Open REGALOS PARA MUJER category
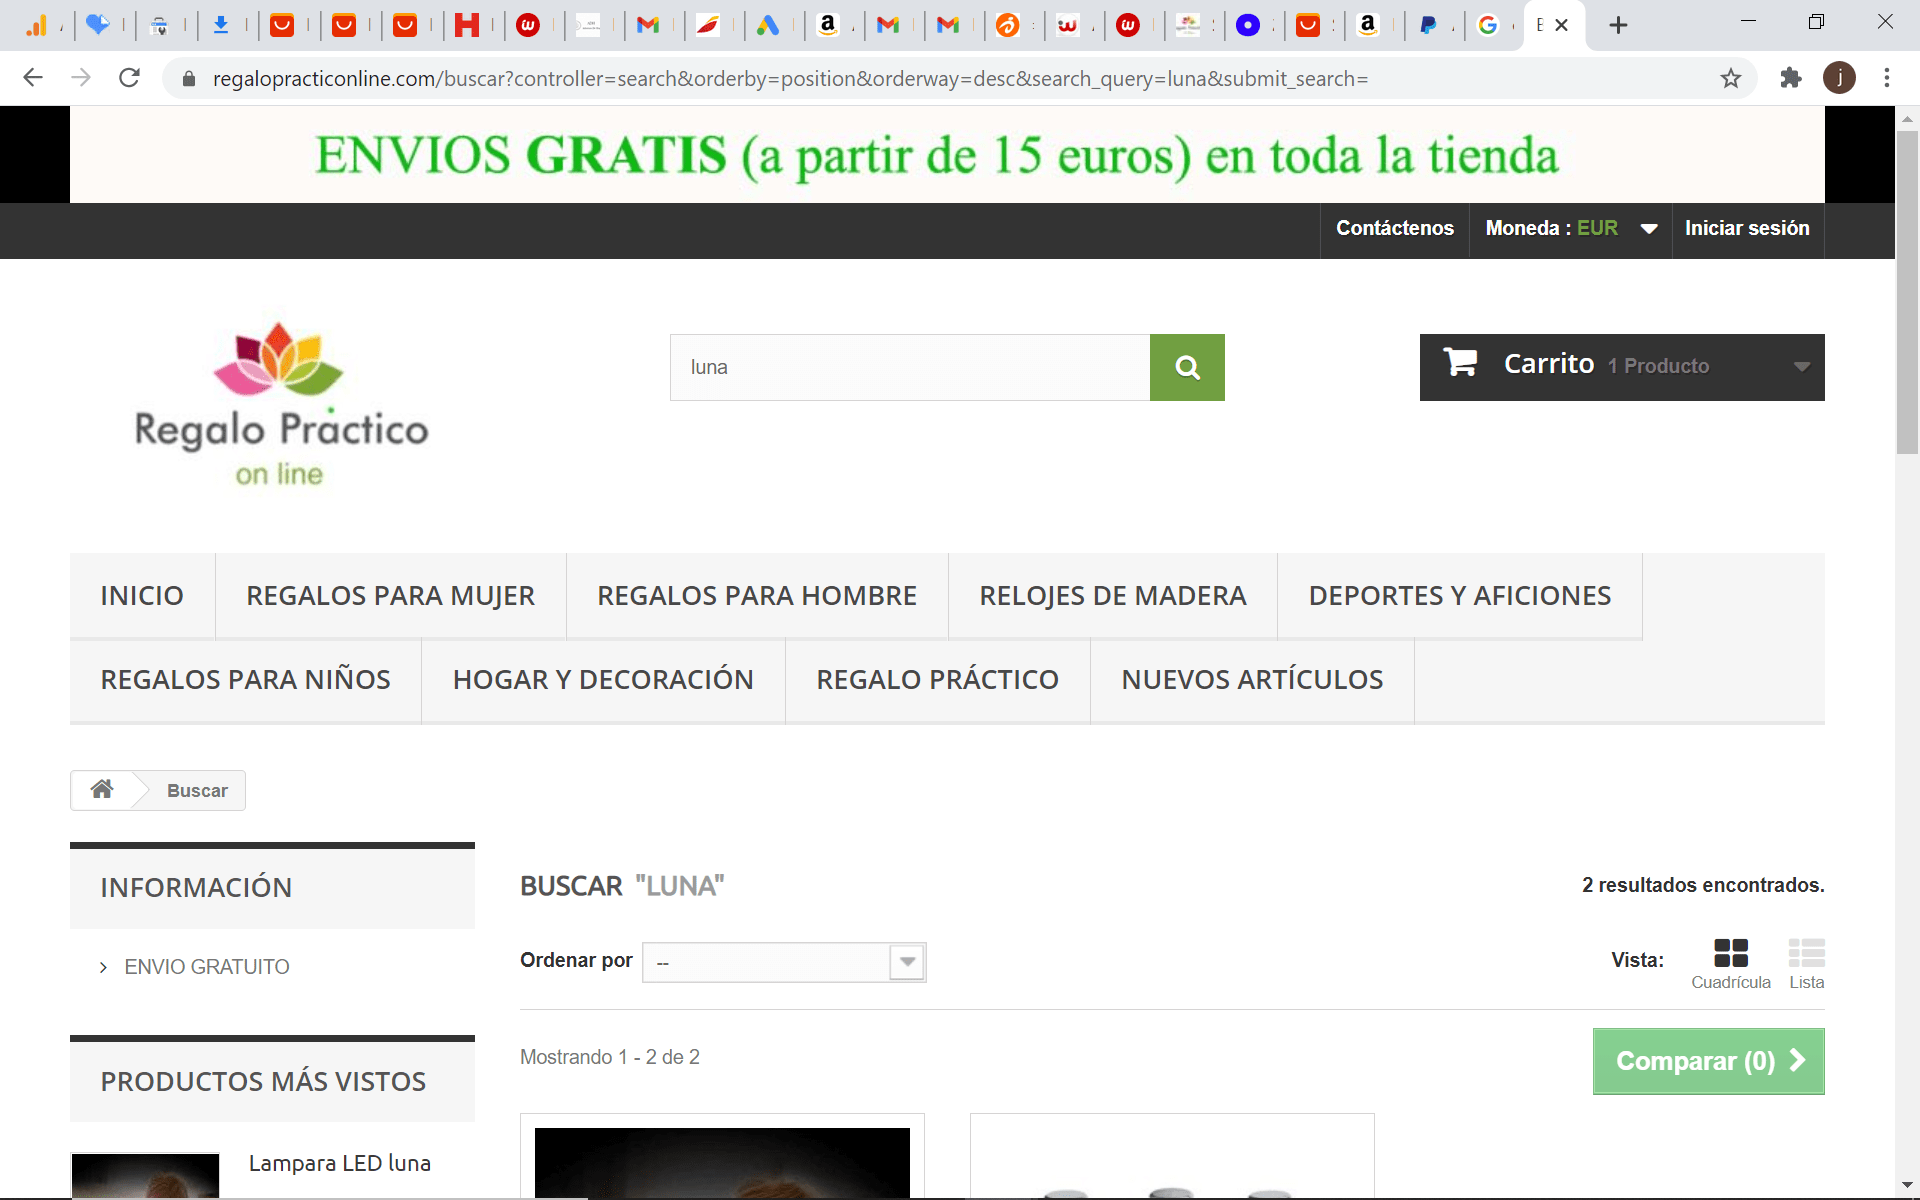 (390, 596)
